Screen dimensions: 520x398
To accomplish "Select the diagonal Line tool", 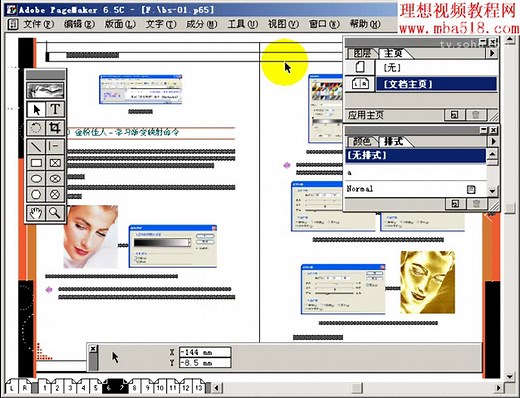I will (36, 146).
